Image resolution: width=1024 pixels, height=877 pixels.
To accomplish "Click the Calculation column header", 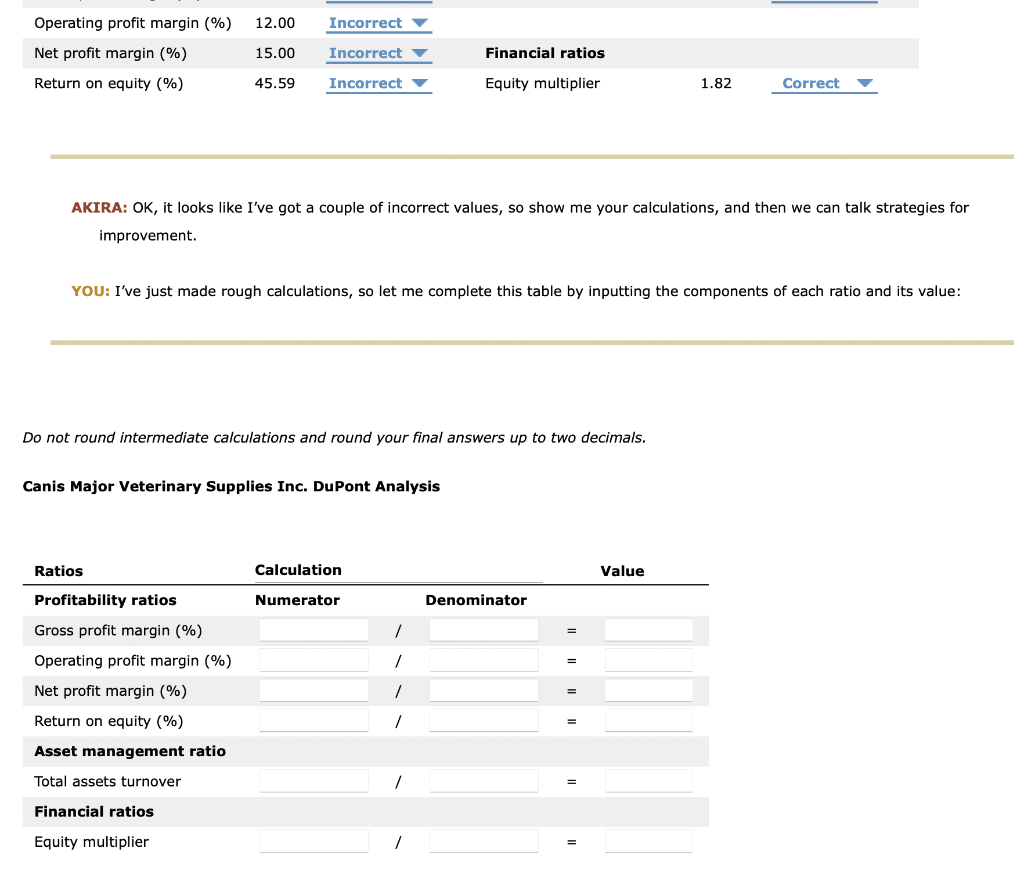I will (x=298, y=570).
